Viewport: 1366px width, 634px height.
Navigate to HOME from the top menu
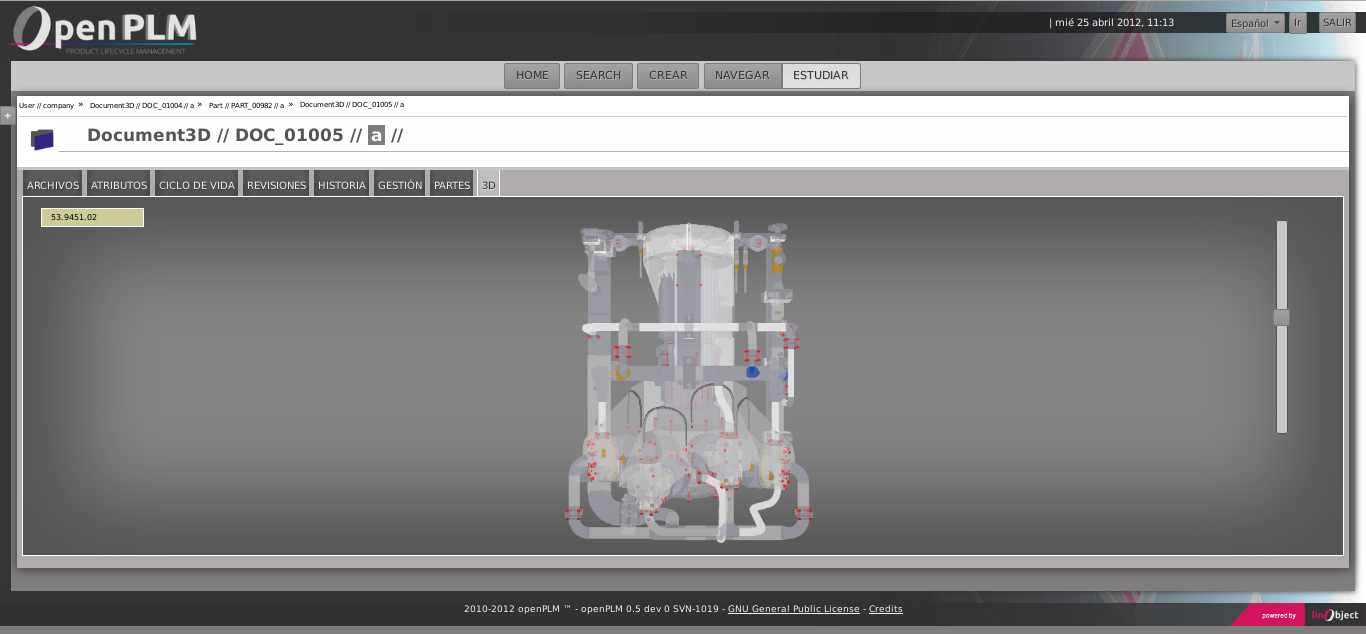tap(531, 74)
